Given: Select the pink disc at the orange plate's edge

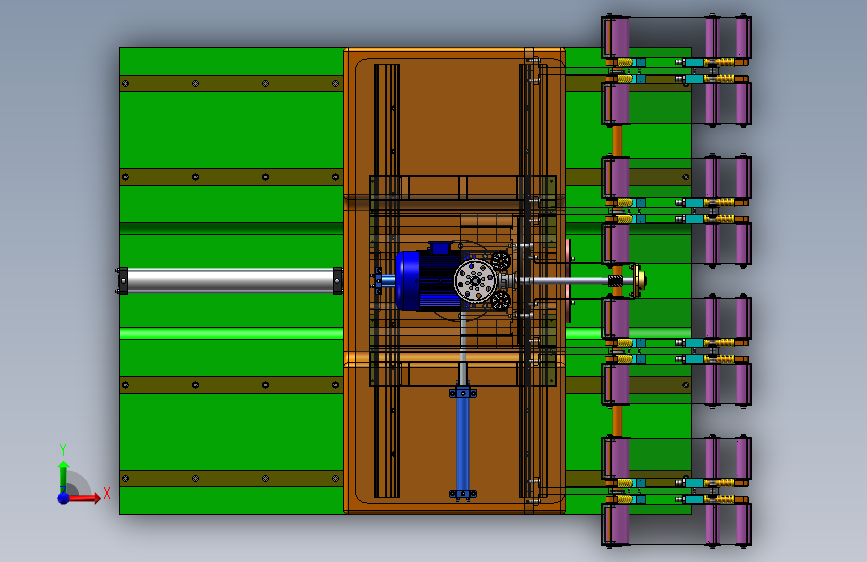Looking at the screenshot, I should click(570, 280).
